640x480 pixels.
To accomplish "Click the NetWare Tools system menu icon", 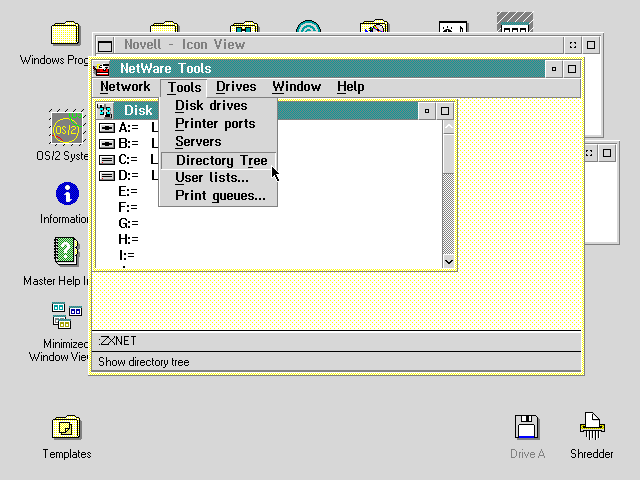I will pos(102,69).
